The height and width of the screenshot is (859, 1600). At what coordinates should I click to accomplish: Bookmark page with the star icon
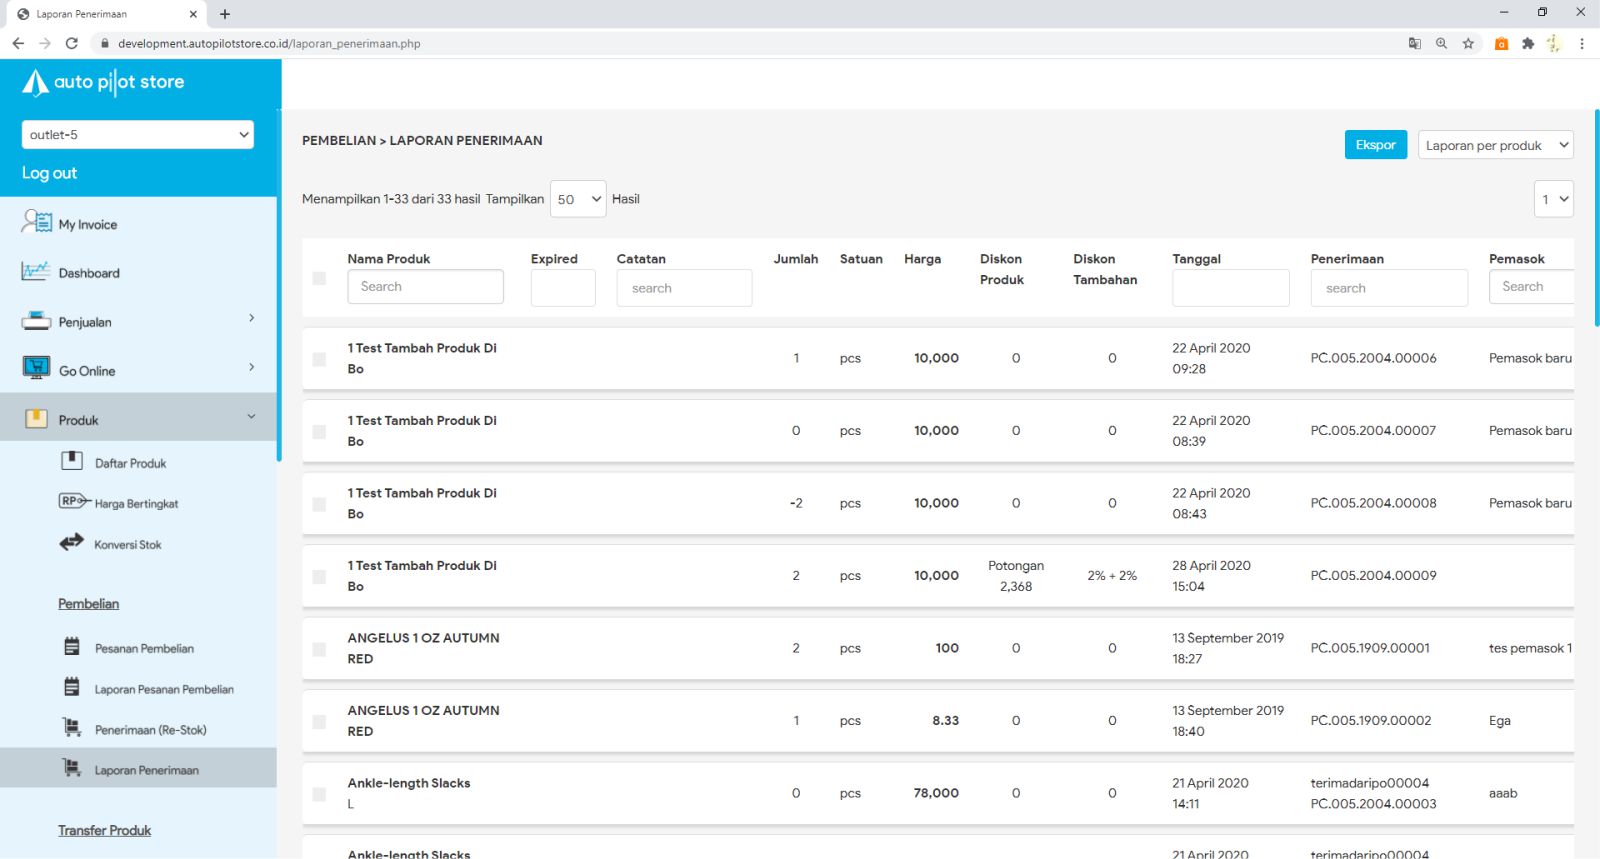click(1468, 43)
